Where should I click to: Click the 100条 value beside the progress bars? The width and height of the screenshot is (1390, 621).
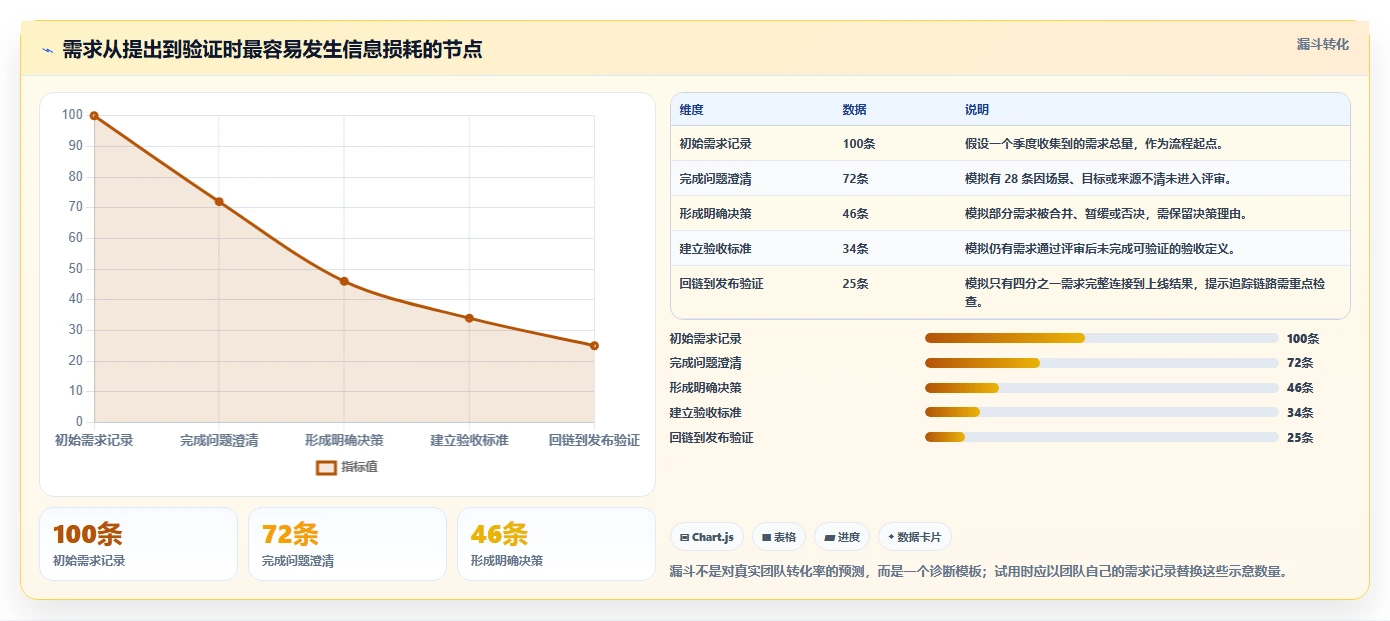click(x=1302, y=339)
